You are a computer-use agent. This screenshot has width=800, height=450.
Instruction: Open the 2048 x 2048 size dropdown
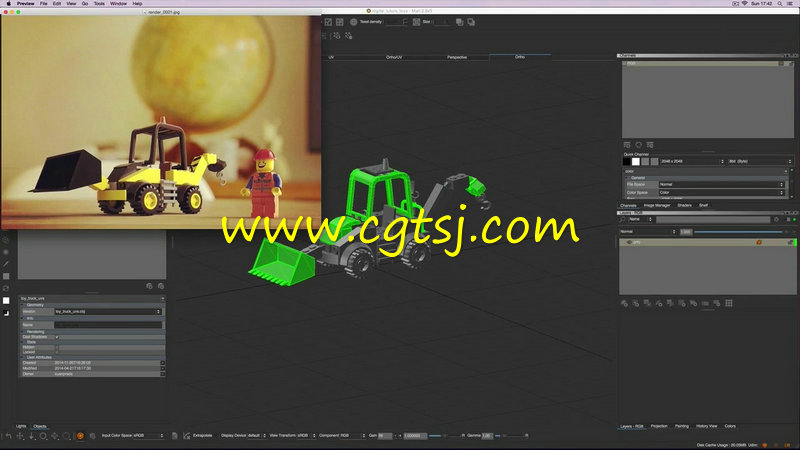pos(692,161)
